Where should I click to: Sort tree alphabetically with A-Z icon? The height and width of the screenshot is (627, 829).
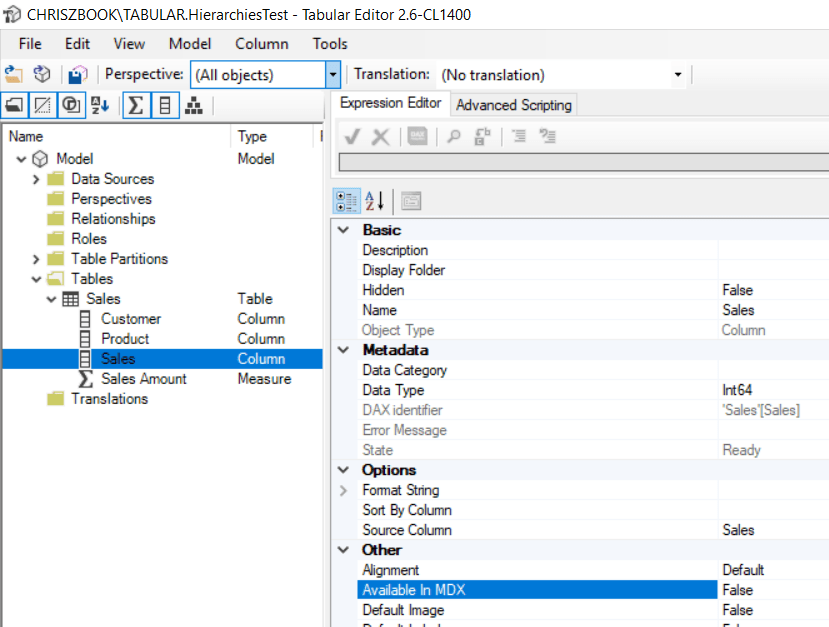click(100, 105)
